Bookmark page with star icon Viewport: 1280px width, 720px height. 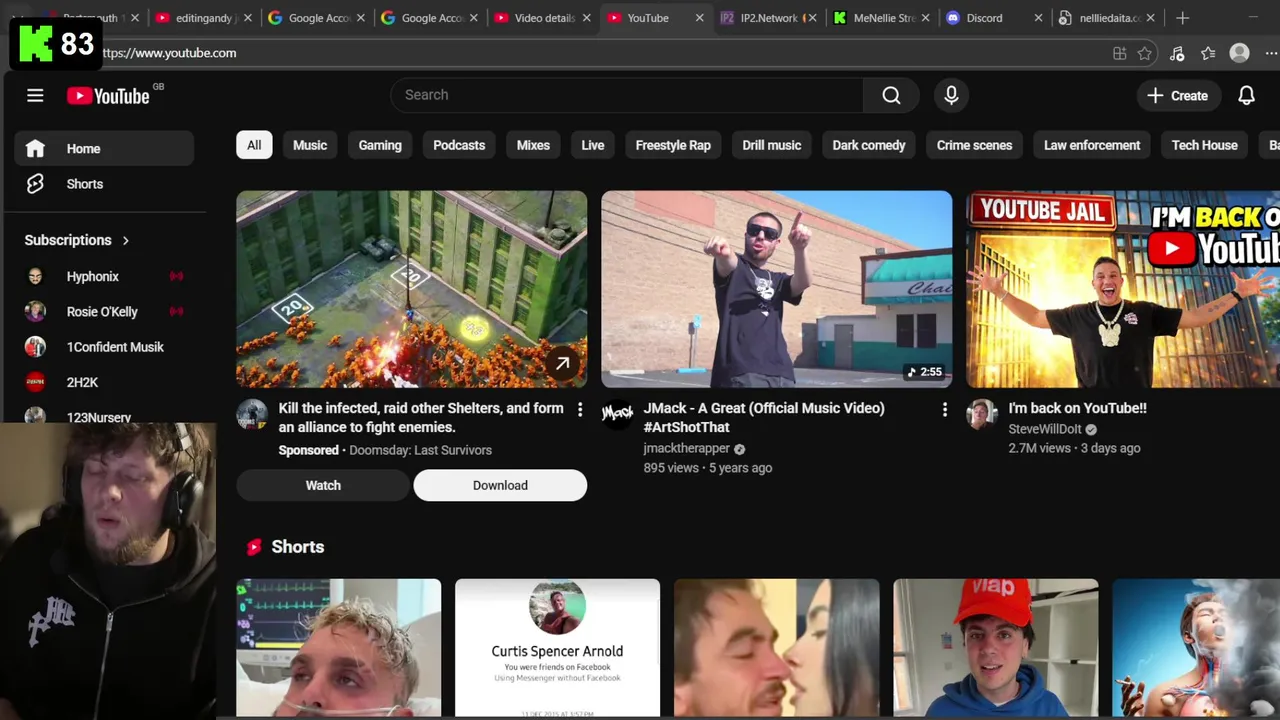click(1145, 53)
